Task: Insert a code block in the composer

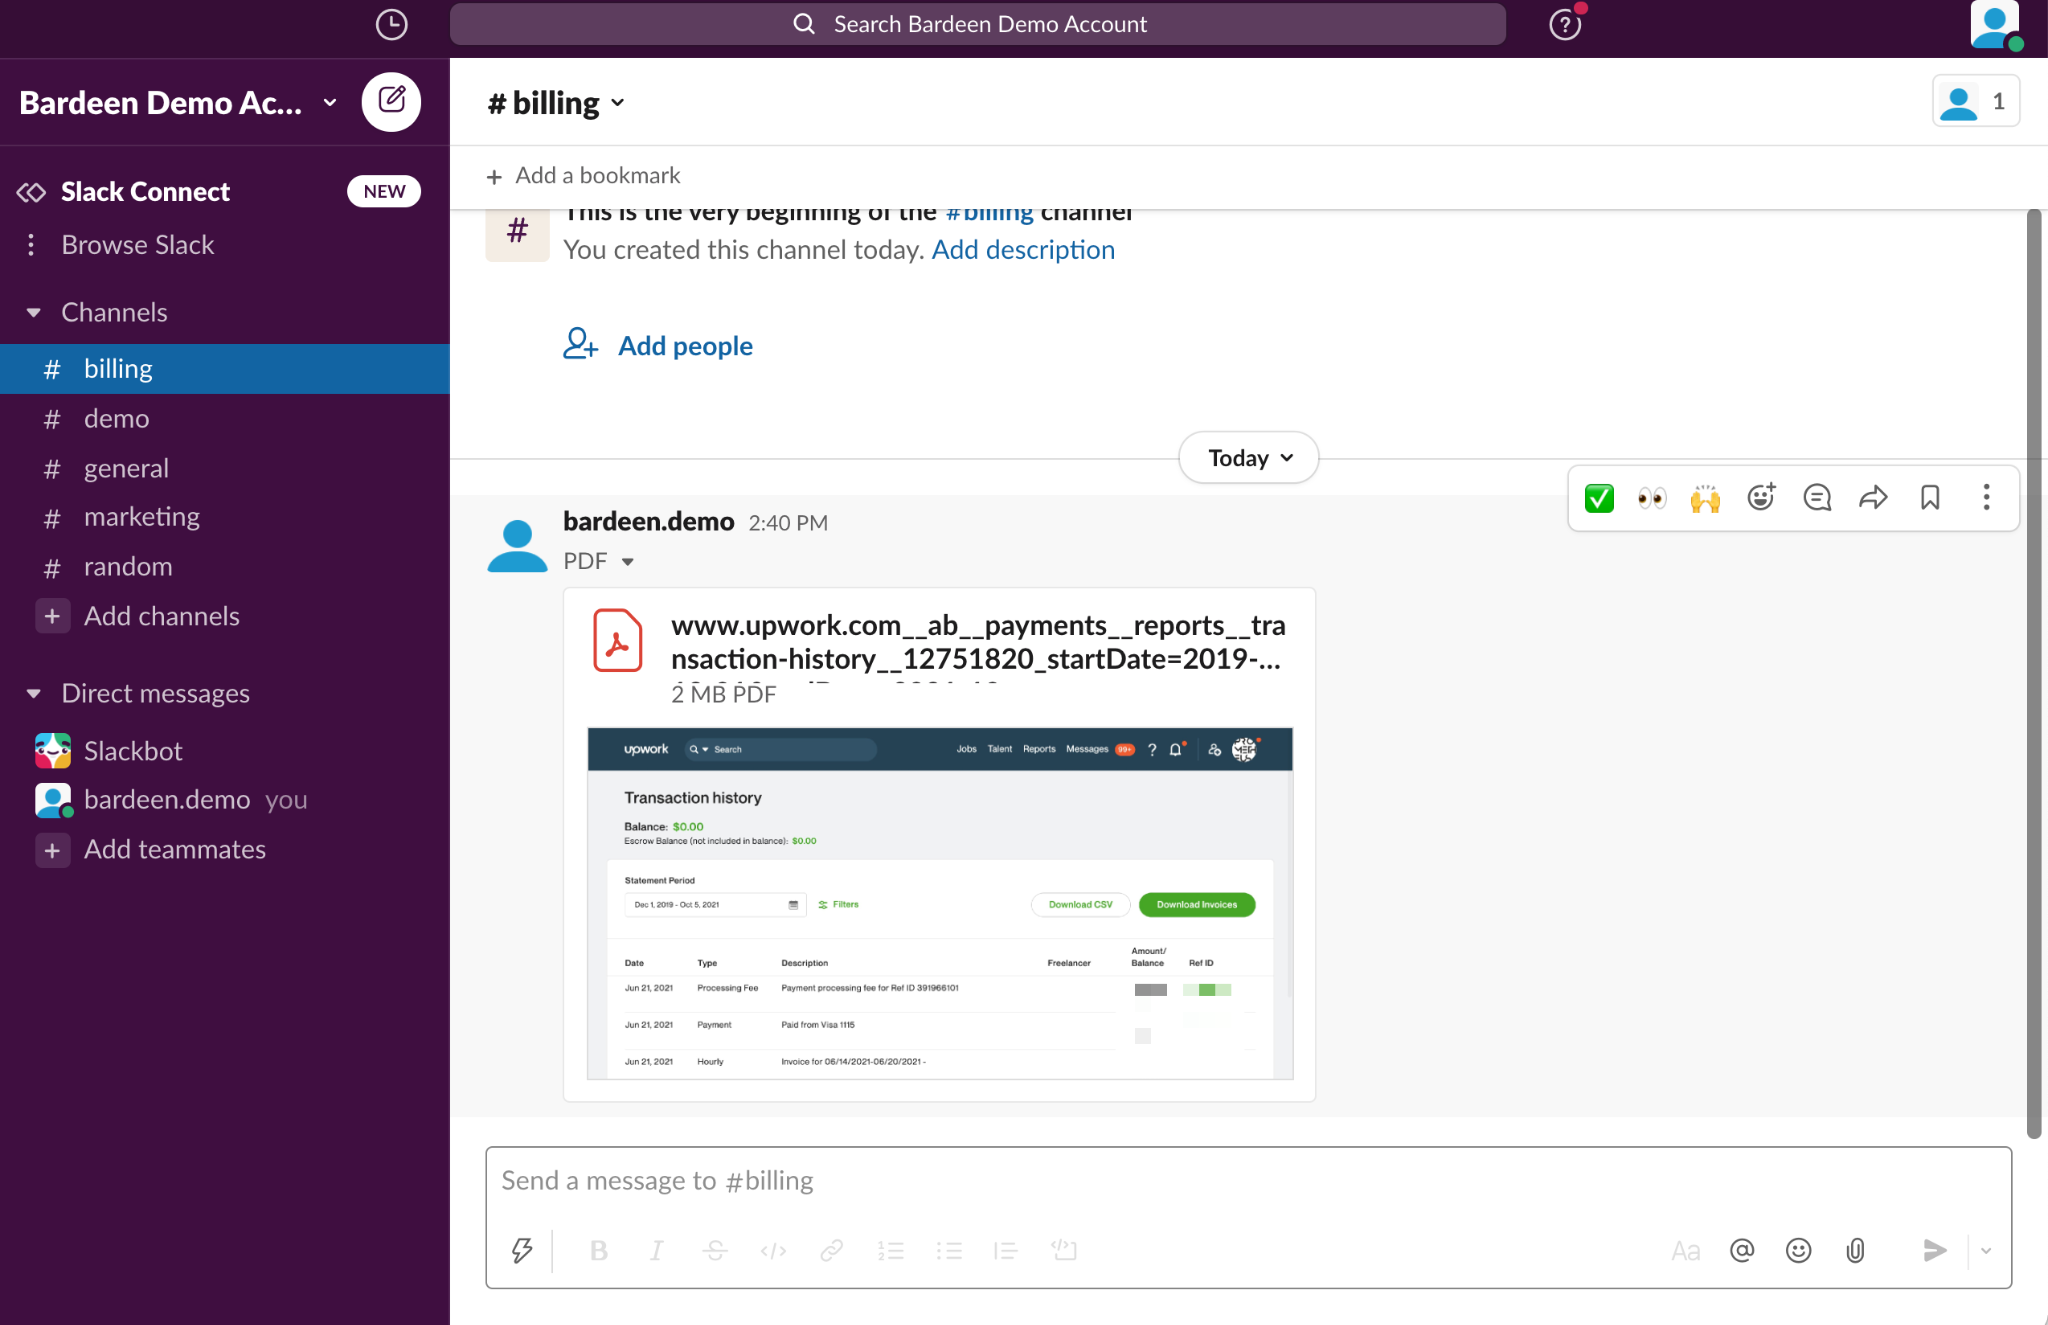Action: 1063,1250
